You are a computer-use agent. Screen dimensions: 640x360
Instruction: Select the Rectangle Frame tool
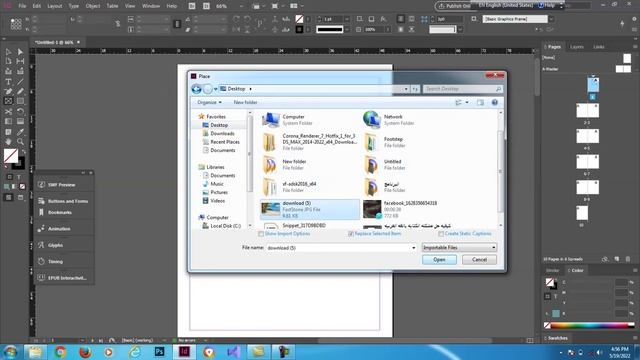click(8, 101)
